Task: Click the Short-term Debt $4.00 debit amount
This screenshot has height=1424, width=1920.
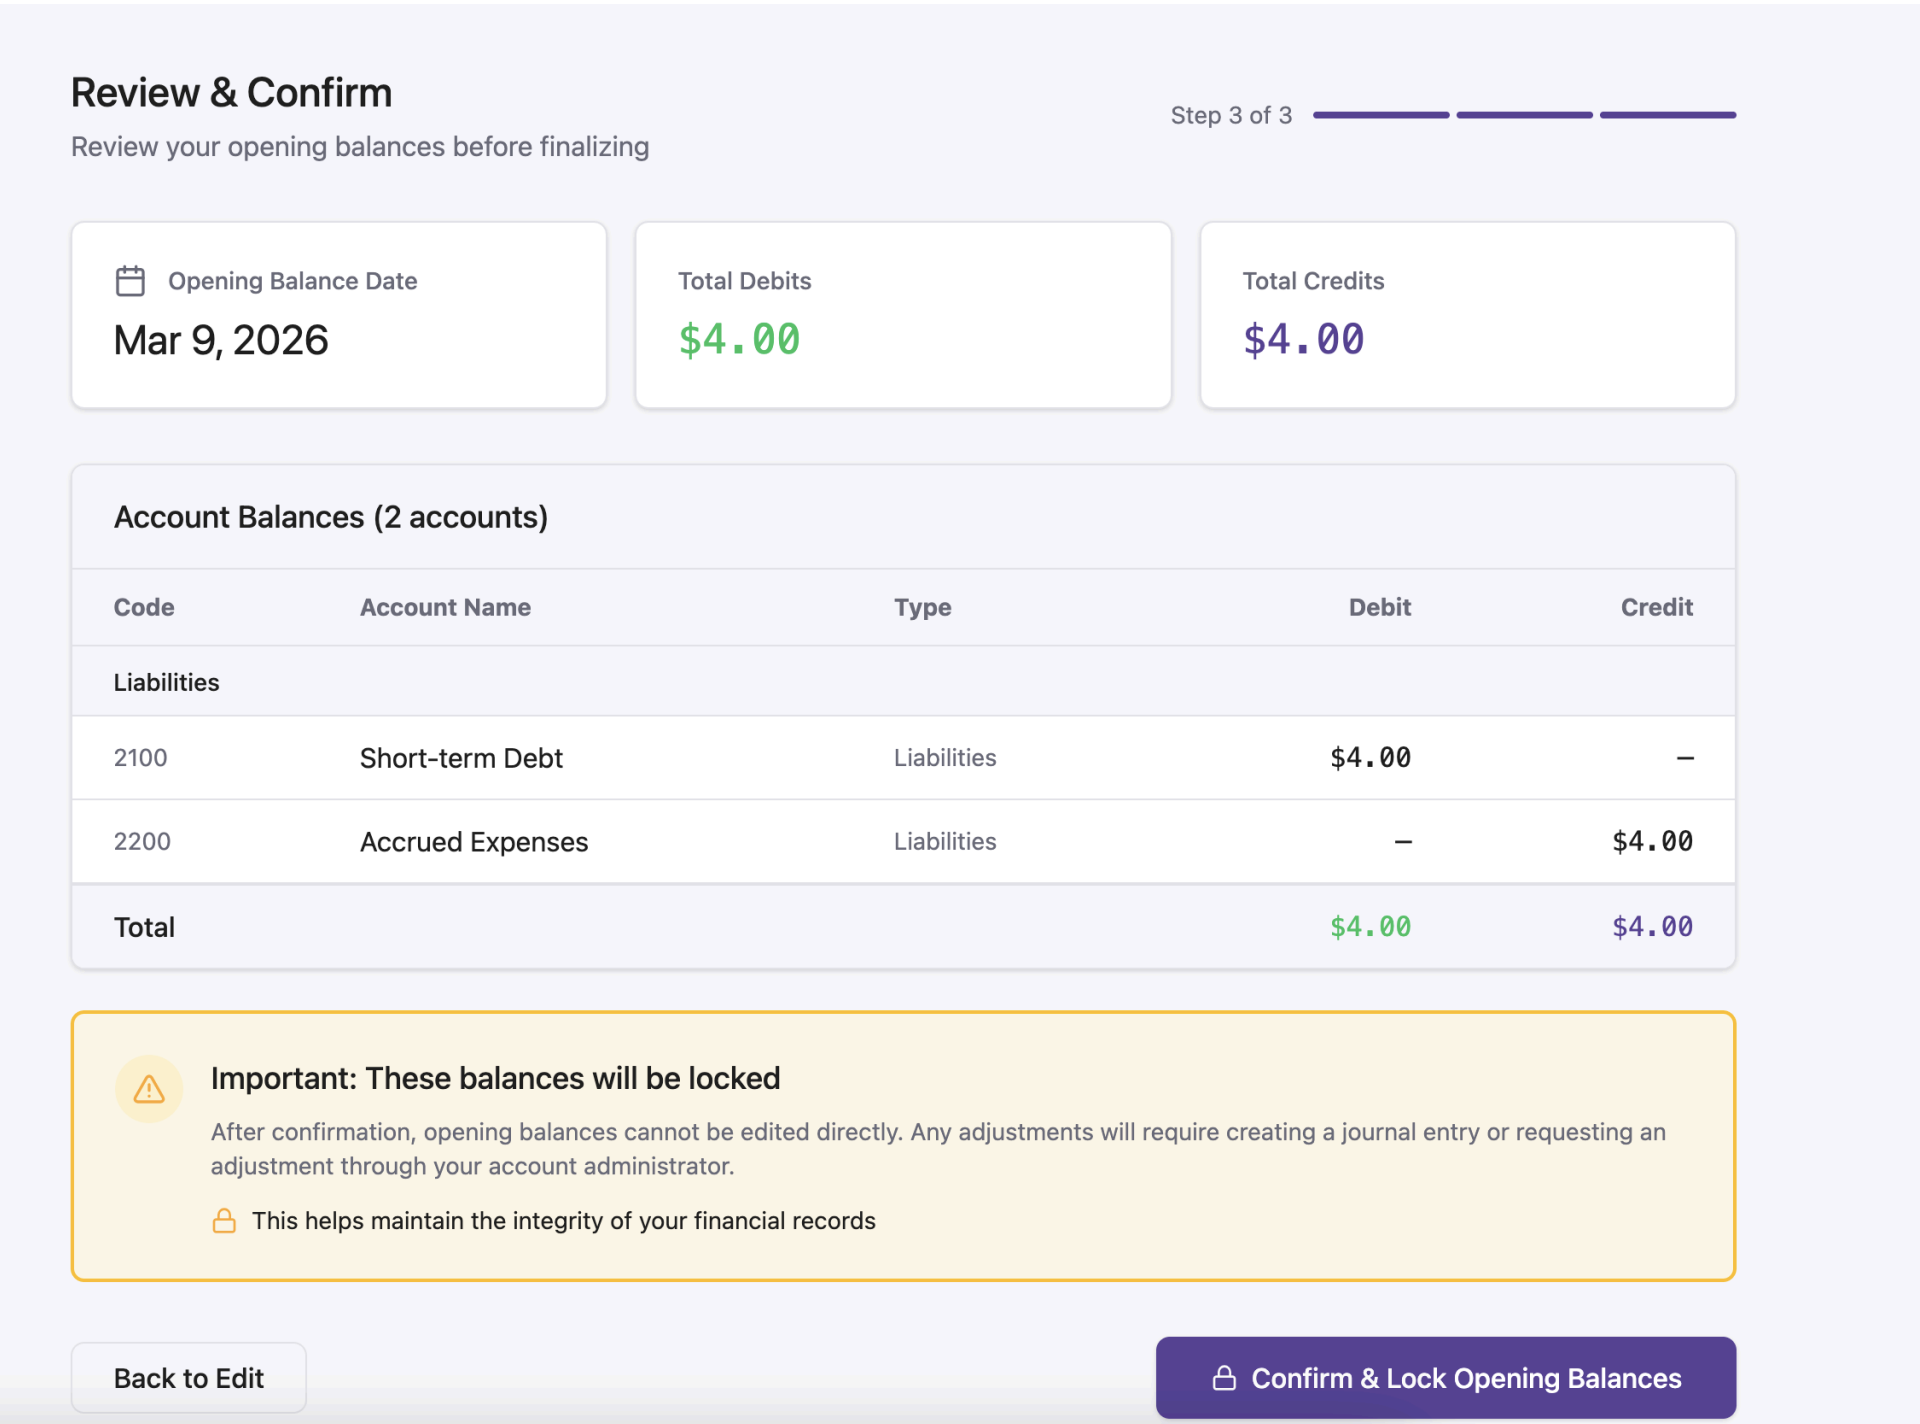Action: tap(1370, 758)
